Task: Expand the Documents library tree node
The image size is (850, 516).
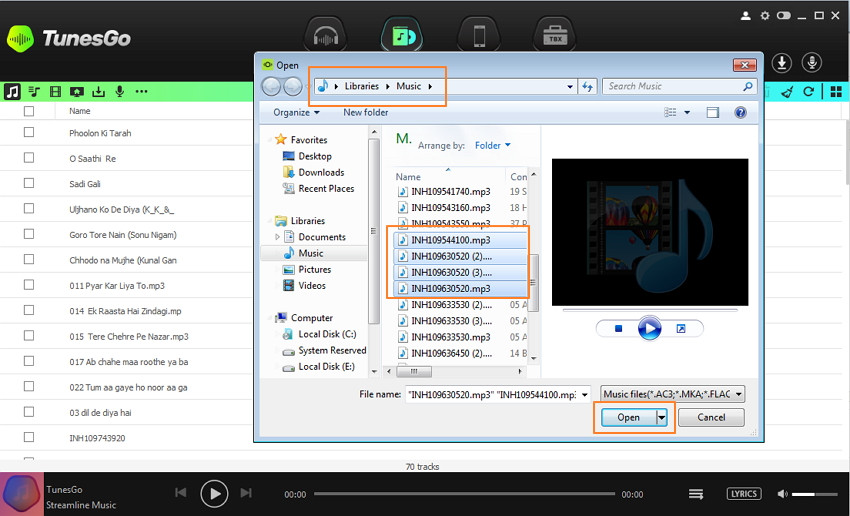Action: [x=278, y=237]
